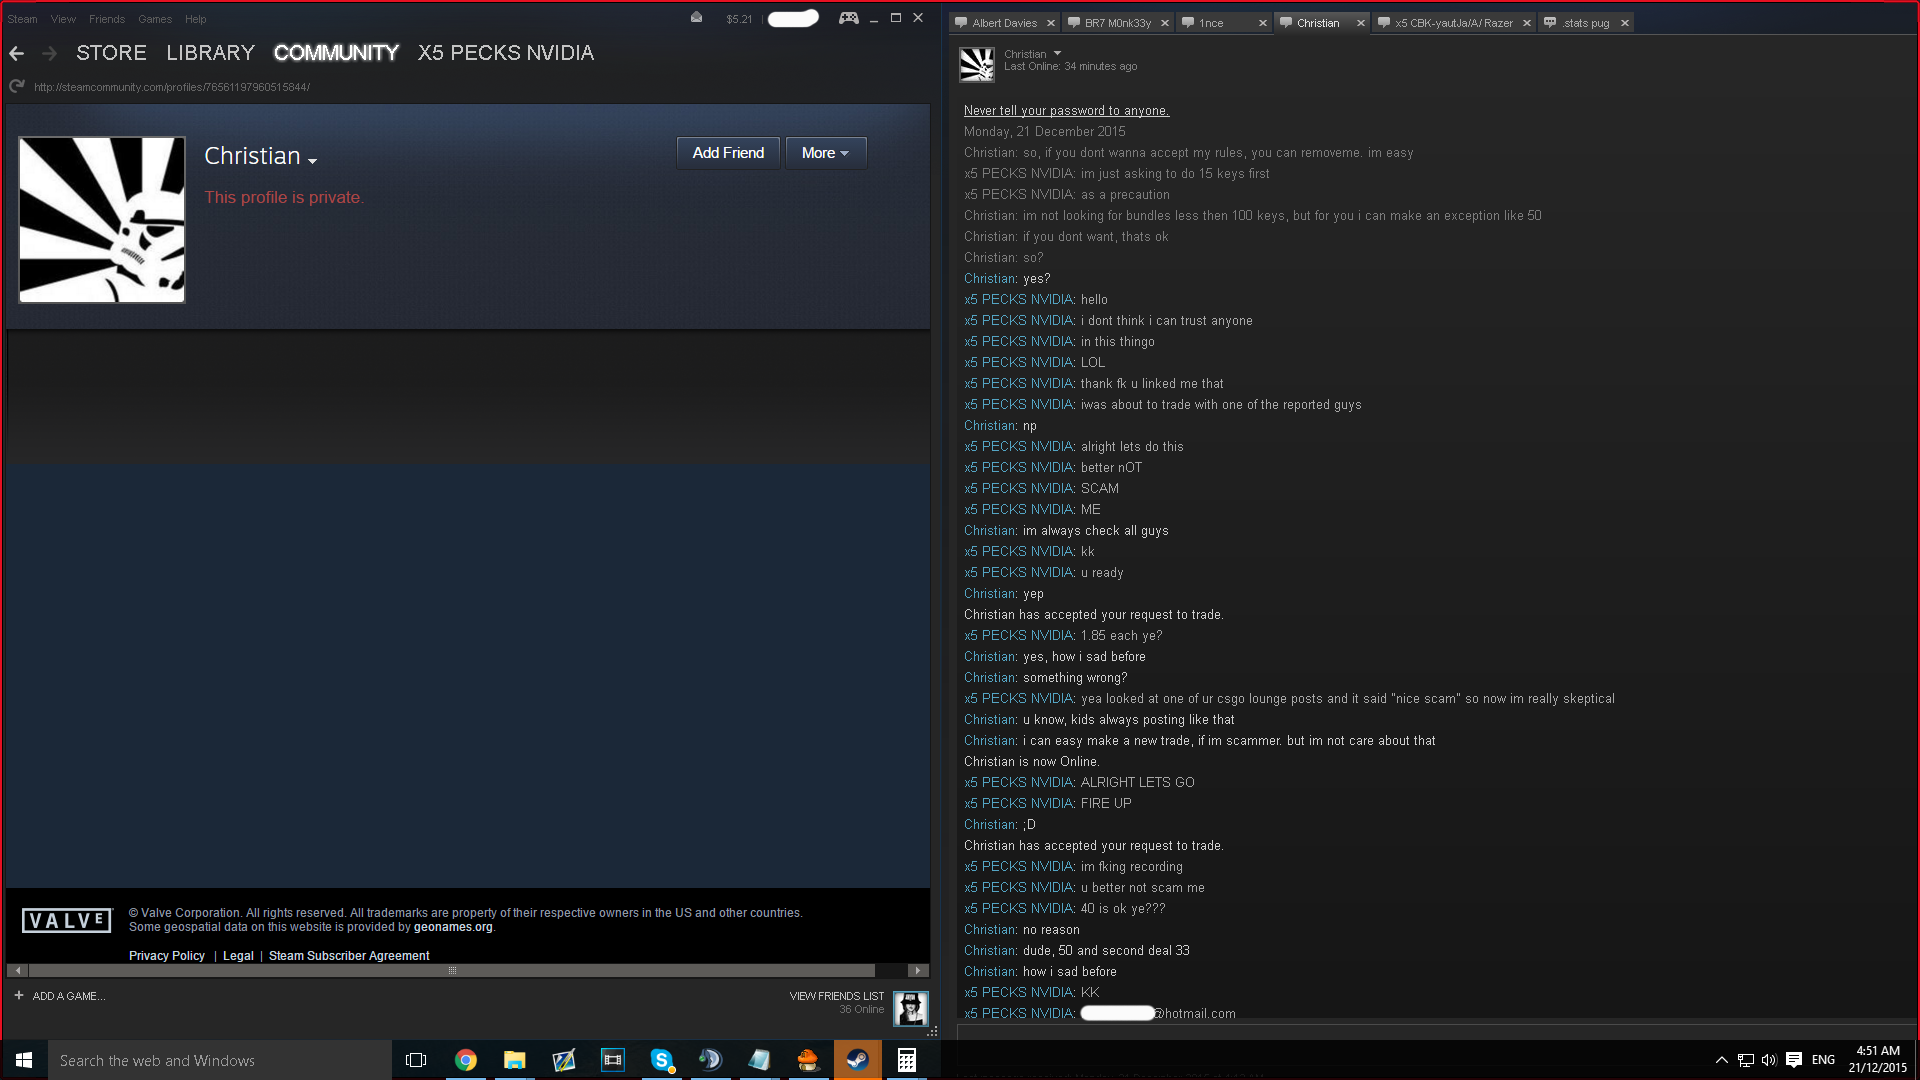The height and width of the screenshot is (1080, 1920).
Task: Open Skype from taskbar
Action: [x=661, y=1060]
